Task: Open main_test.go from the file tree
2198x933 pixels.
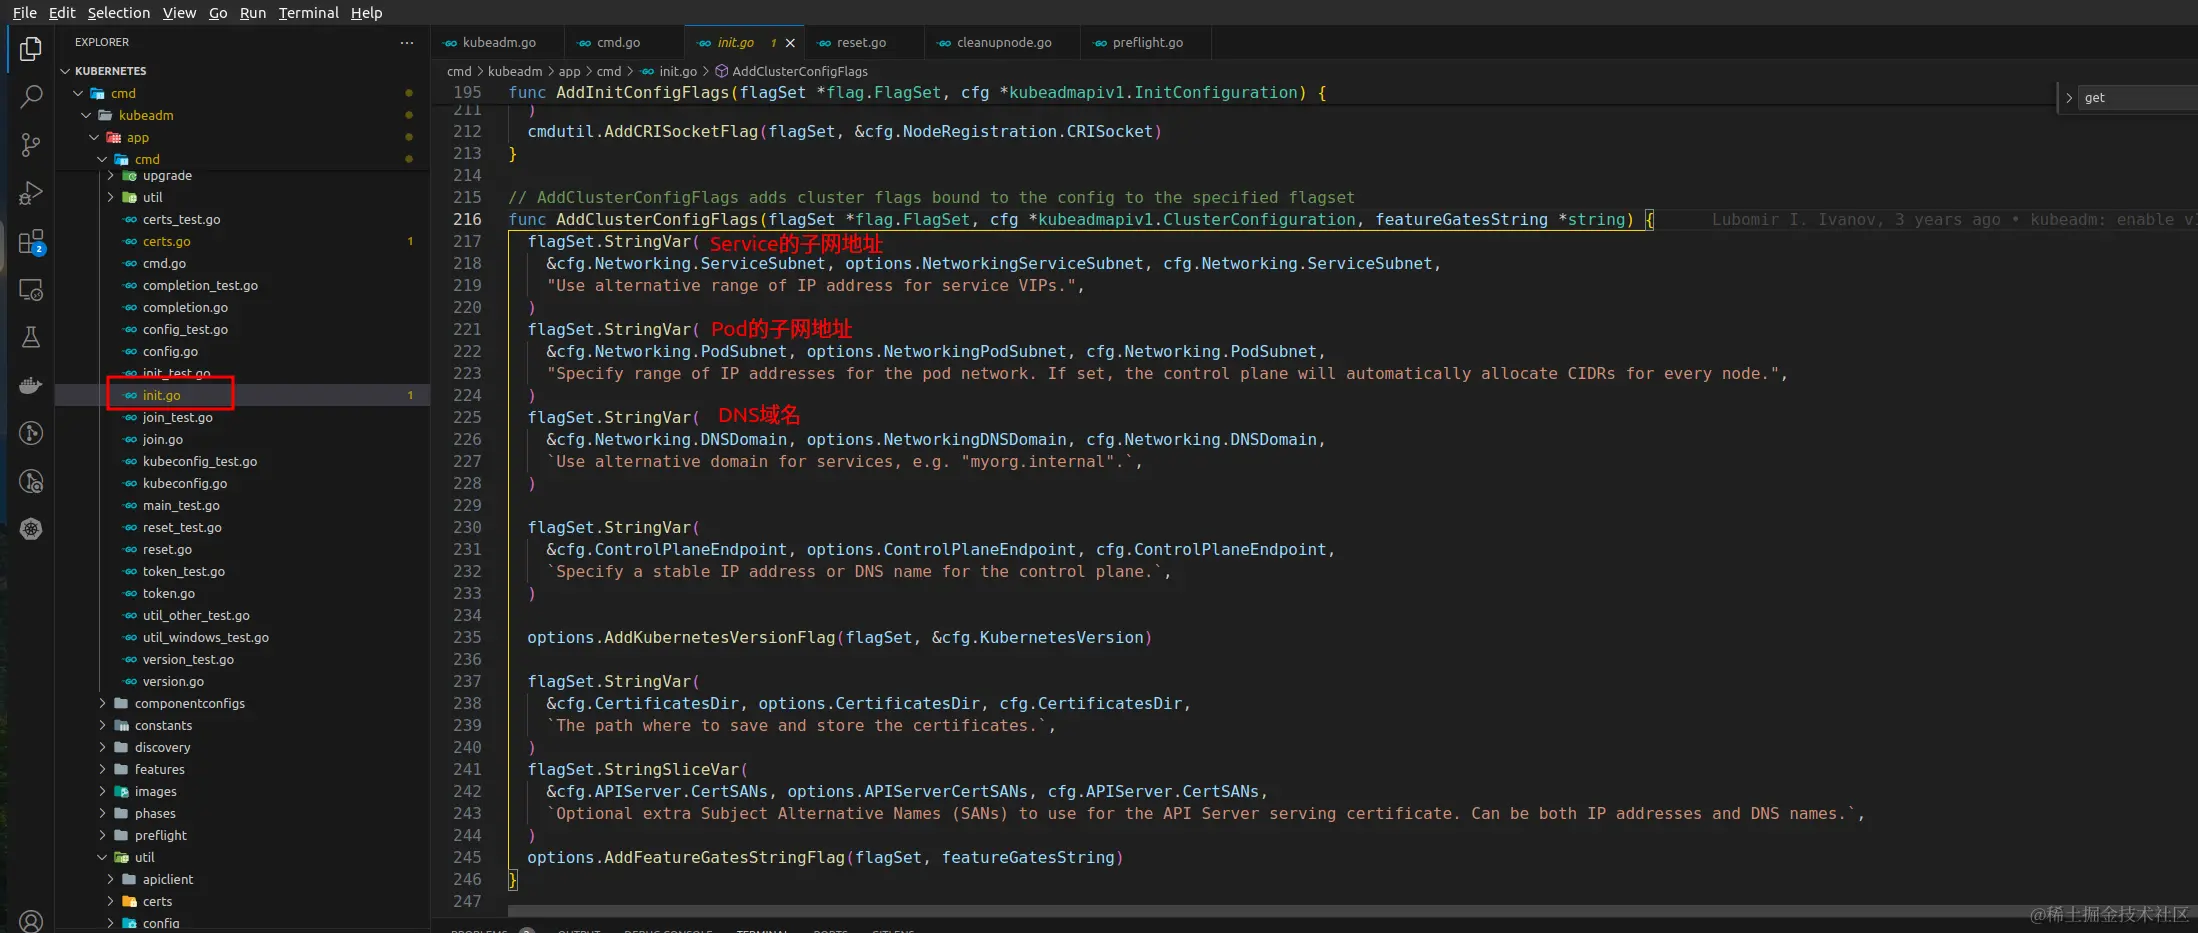Action: 242,505
